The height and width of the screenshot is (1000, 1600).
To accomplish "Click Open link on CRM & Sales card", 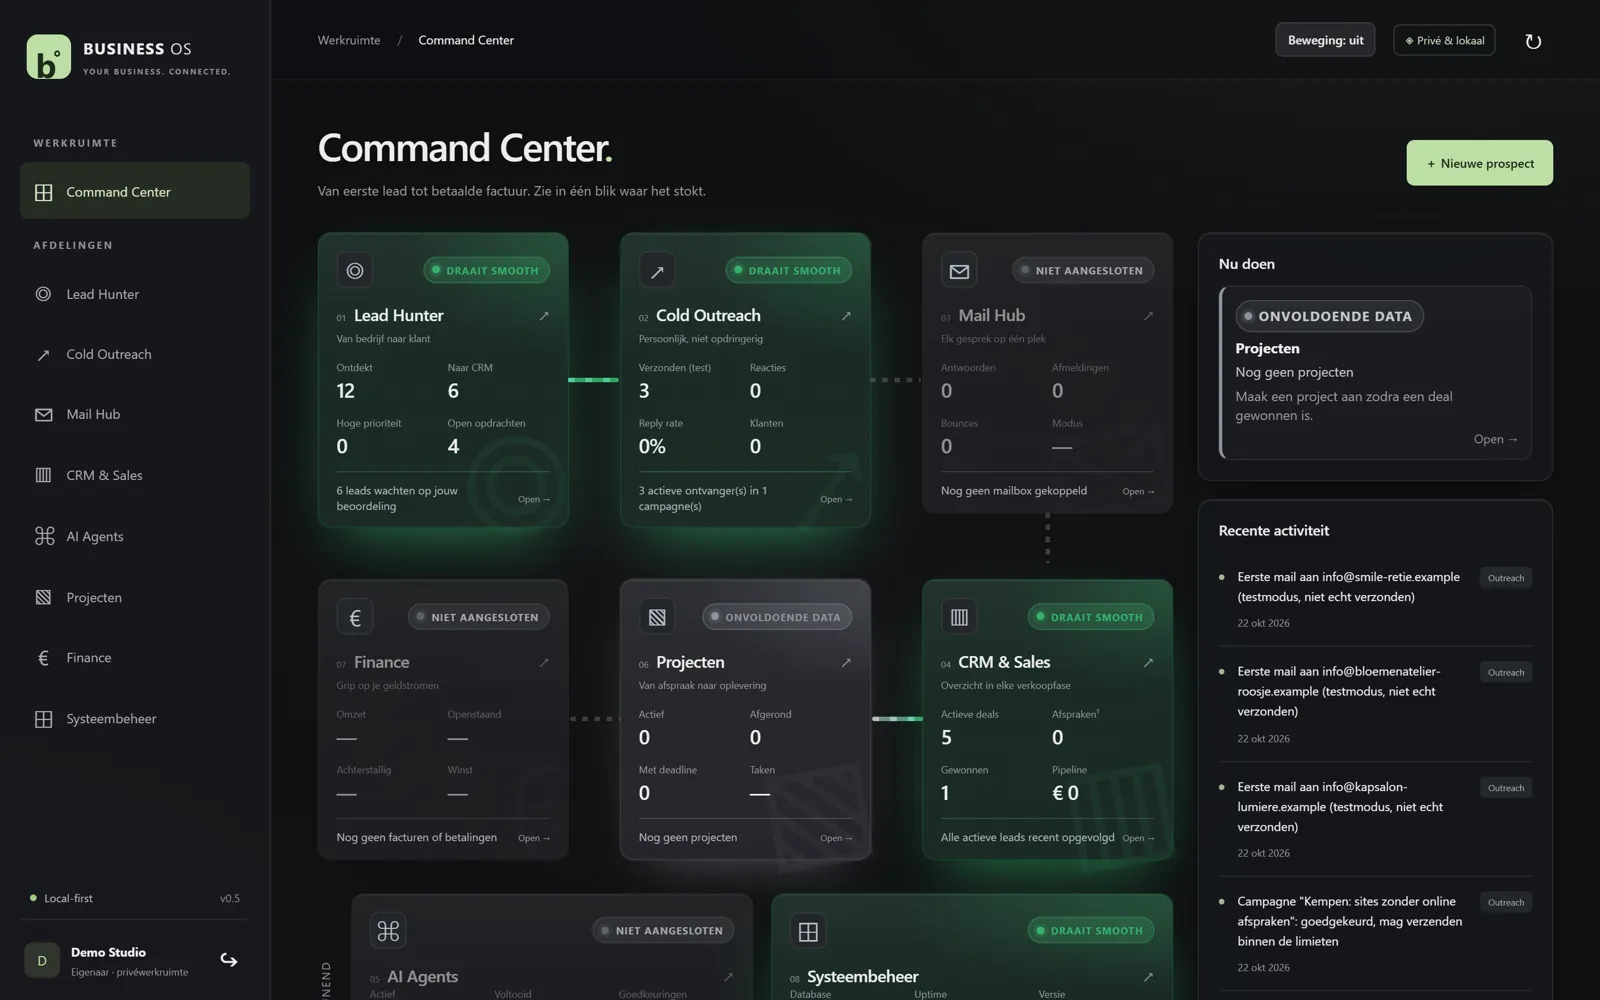I will 1138,838.
